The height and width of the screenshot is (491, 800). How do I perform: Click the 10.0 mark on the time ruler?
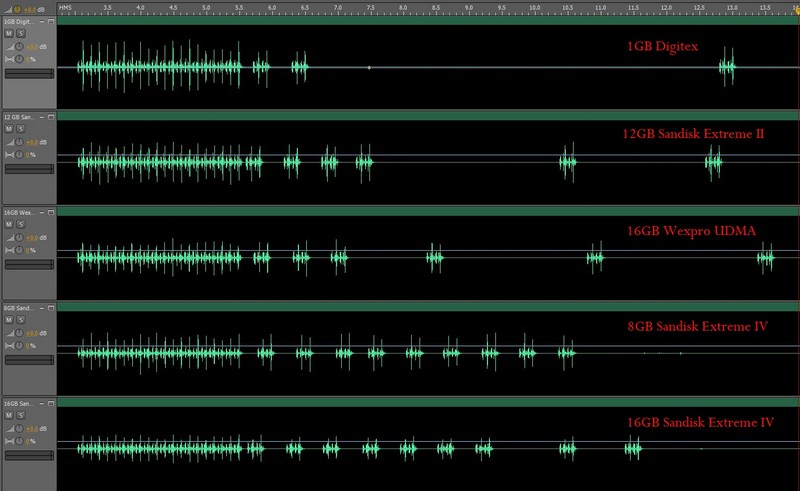535,8
